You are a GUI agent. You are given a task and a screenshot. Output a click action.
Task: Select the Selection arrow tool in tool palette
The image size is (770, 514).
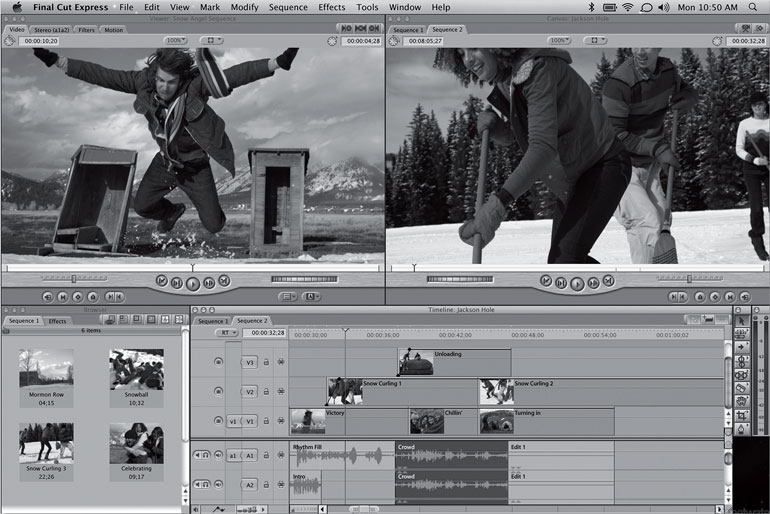(741, 320)
